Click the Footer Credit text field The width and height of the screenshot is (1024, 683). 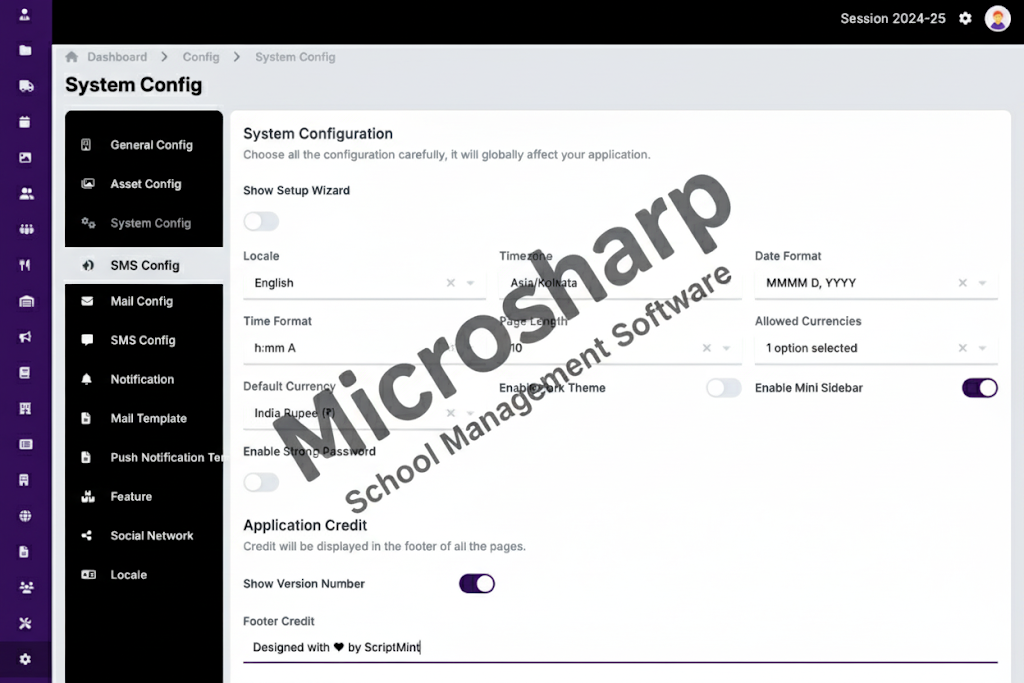(x=620, y=647)
